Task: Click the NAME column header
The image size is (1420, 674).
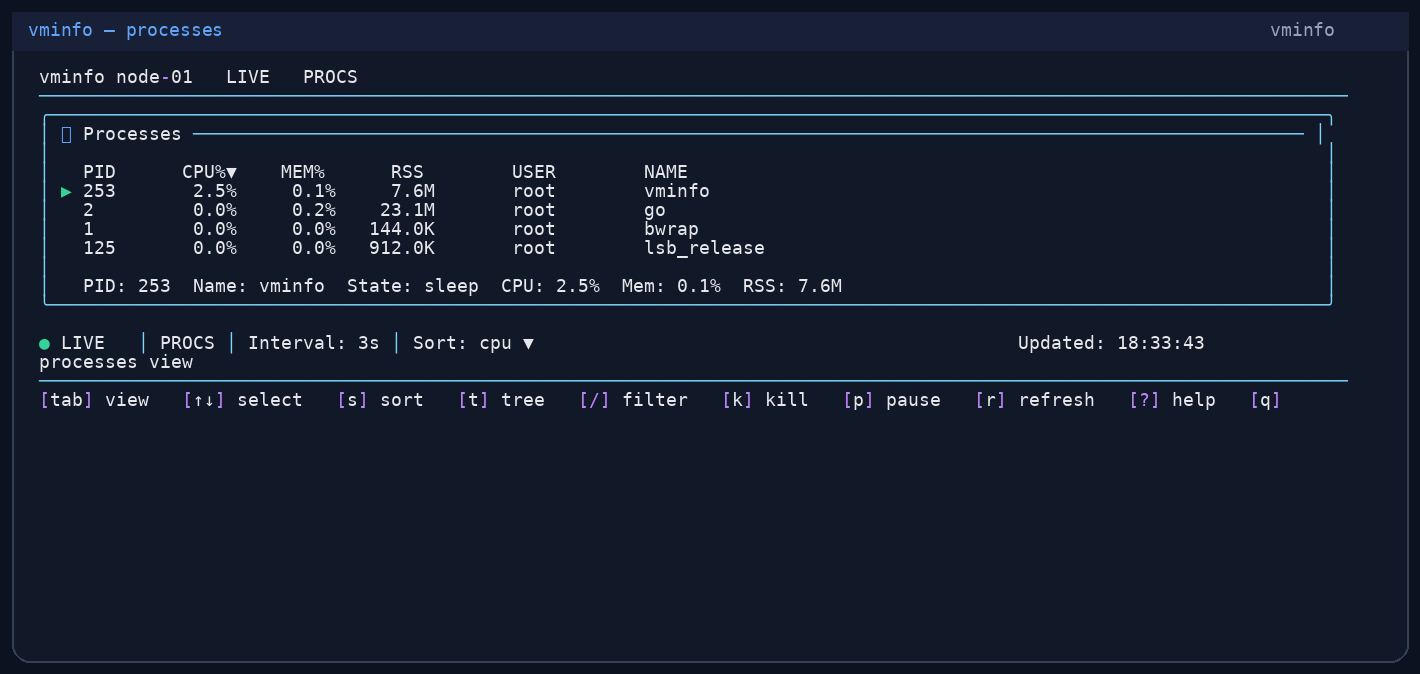Action: tap(666, 172)
